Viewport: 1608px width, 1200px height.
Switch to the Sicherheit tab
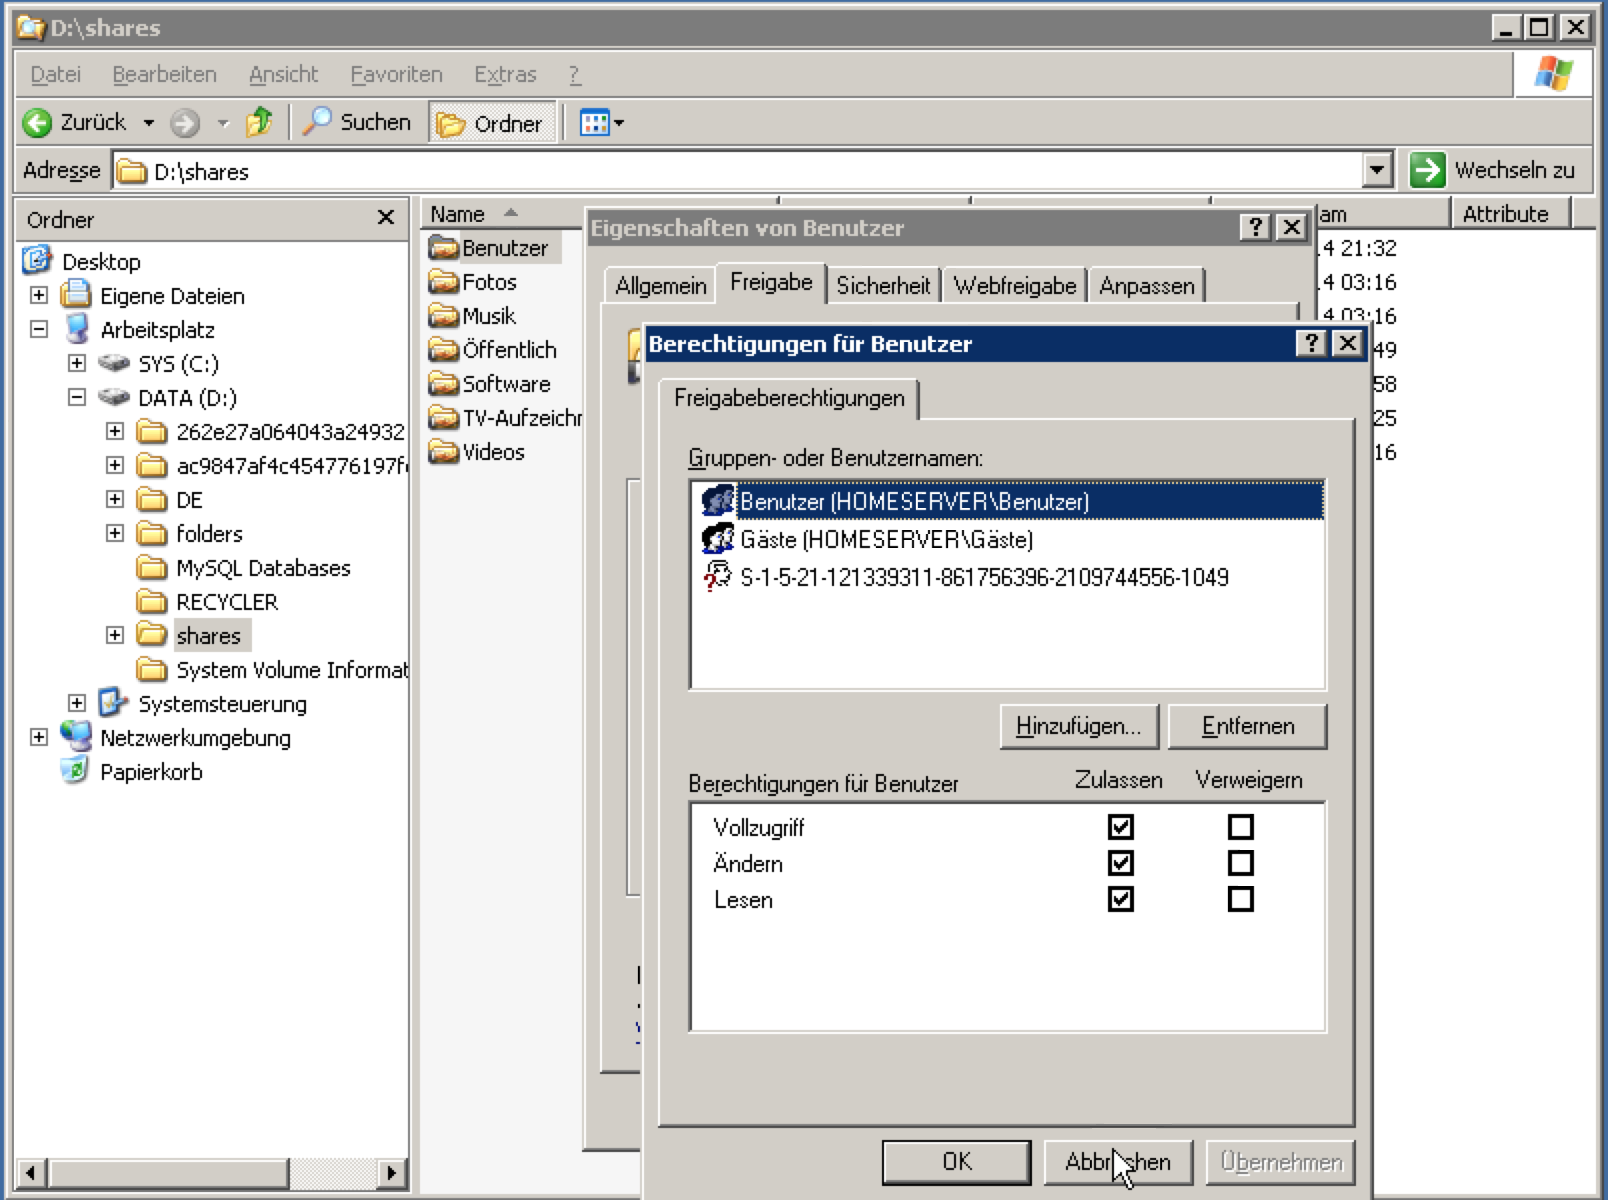point(882,286)
